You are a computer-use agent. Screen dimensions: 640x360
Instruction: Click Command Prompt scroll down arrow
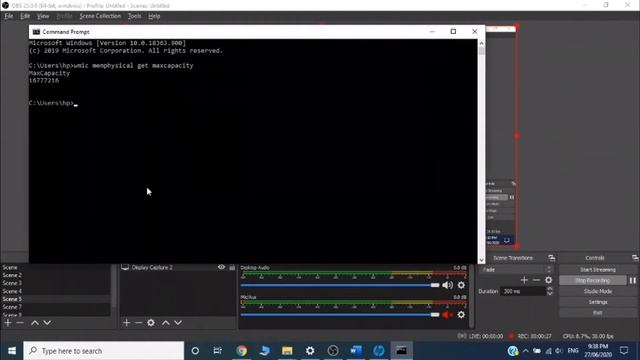tap(482, 260)
